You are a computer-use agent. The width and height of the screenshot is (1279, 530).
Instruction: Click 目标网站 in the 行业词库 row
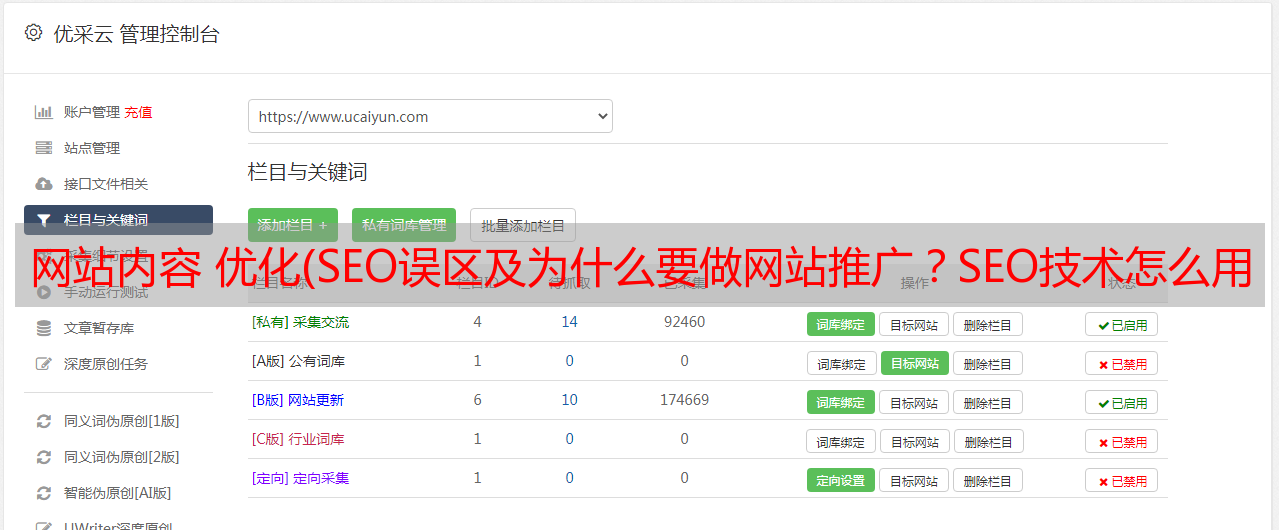point(915,441)
